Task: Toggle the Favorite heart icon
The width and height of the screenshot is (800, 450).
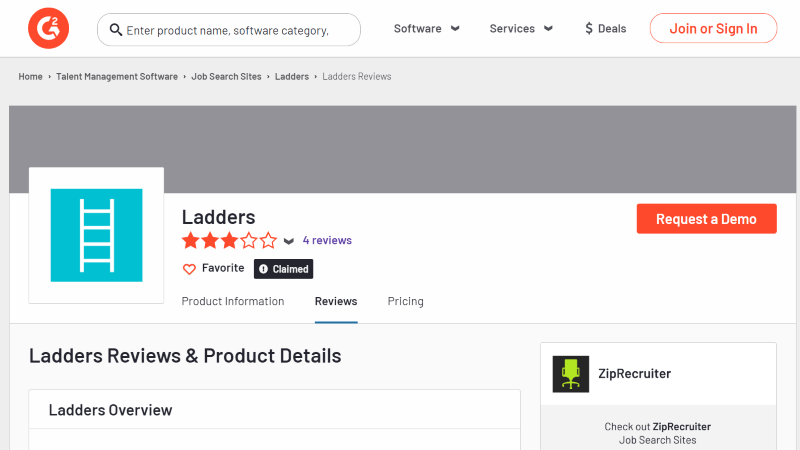Action: point(189,269)
